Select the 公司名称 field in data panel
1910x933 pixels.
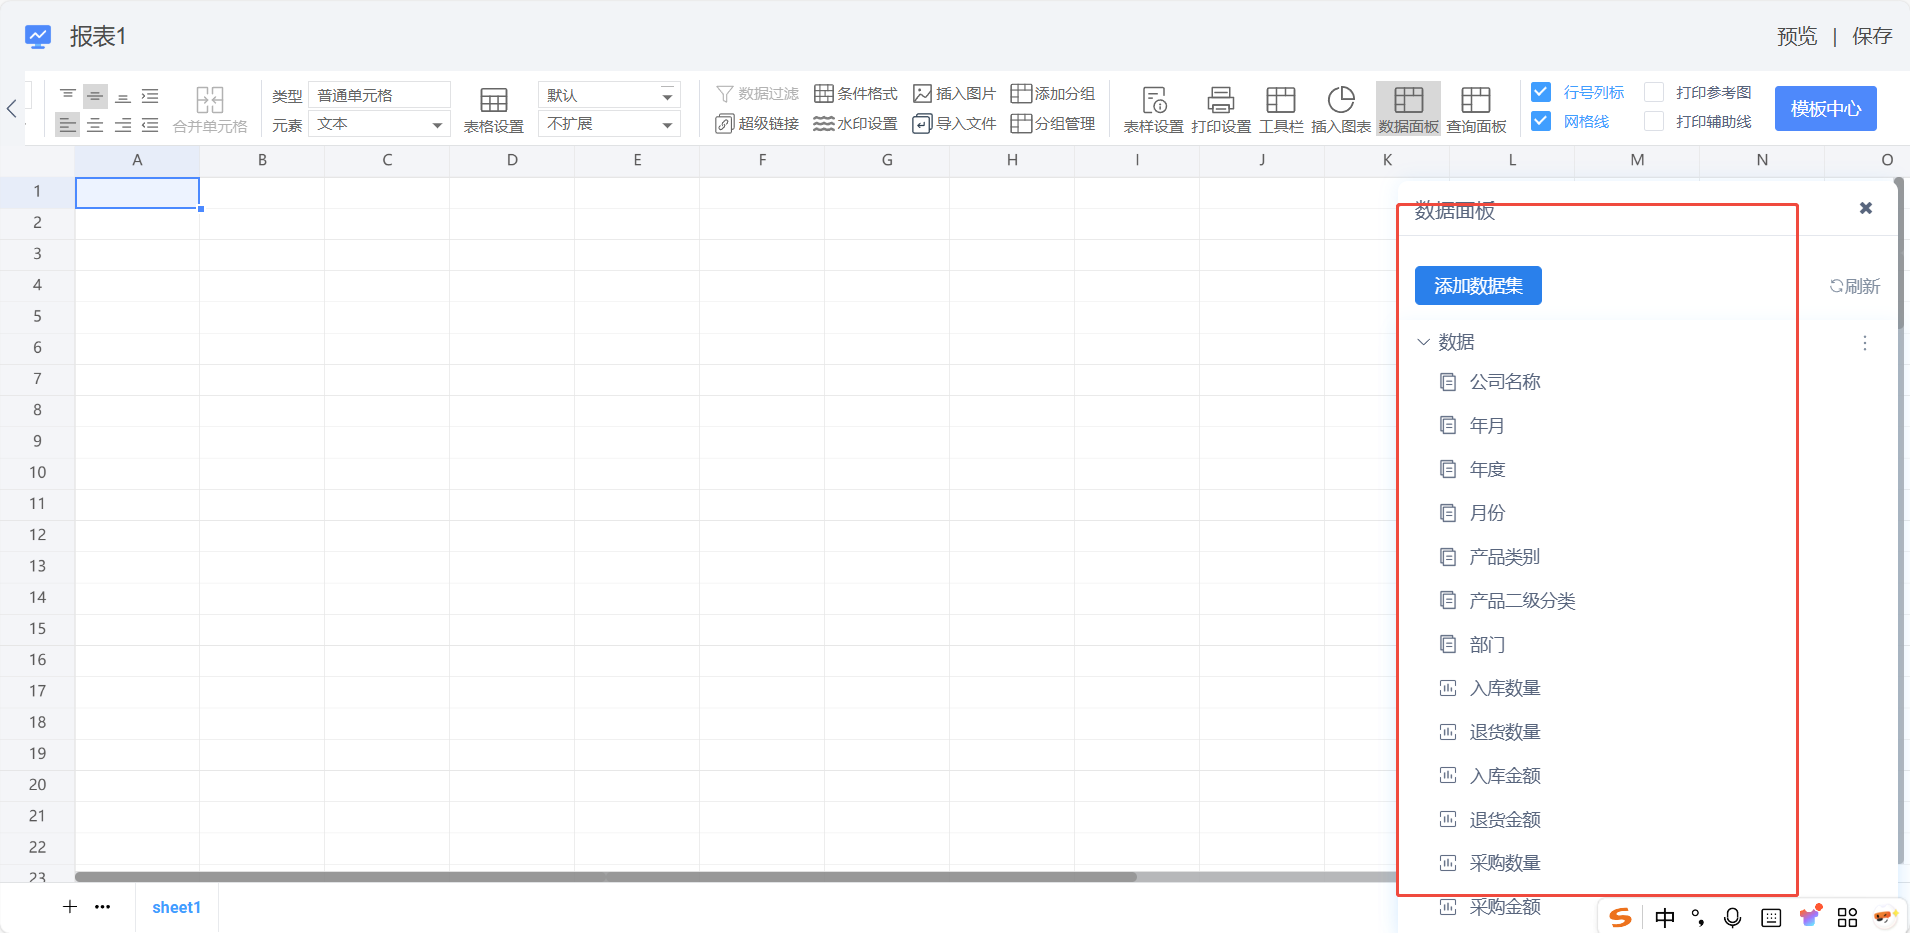tap(1504, 382)
